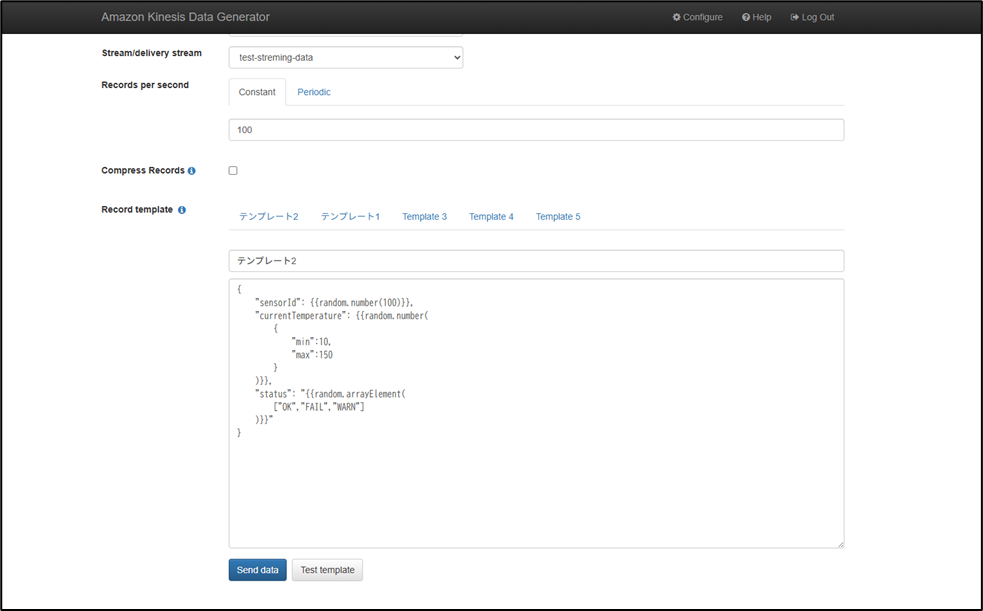983x611 pixels.
Task: Click the textarea resize handle corner
Action: click(840, 544)
